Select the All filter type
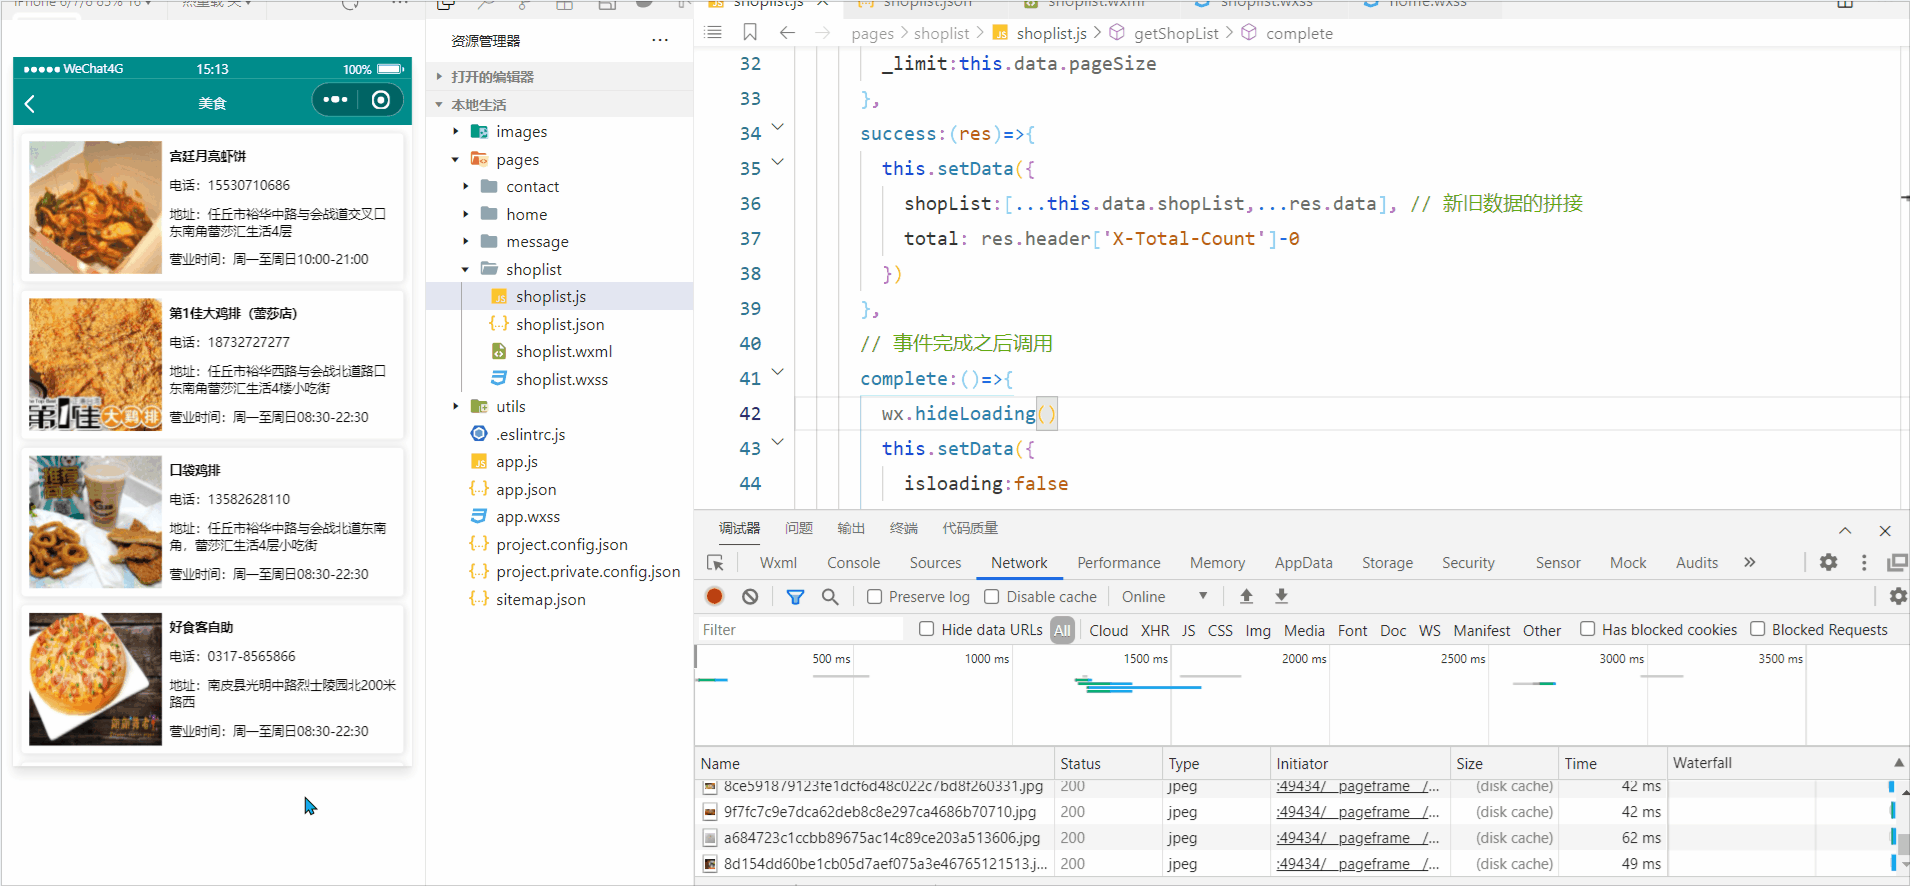The height and width of the screenshot is (886, 1910). (x=1062, y=630)
